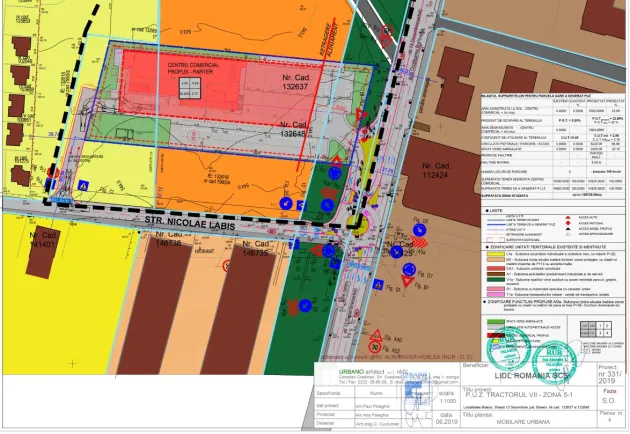Viewport: 630px width, 434px height.
Task: Click the 1:1000 scale value
Action: click(448, 401)
